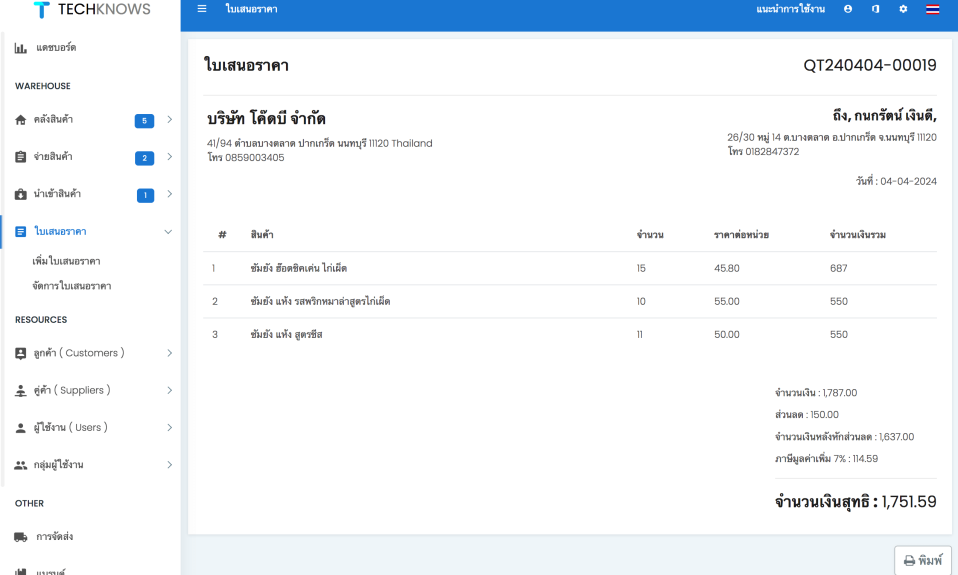
Task: Click product row ซัมยัง แห้ง รสพริกหมาล่าสูตรไก่เผ็ด
Action: pyautogui.click(x=569, y=301)
